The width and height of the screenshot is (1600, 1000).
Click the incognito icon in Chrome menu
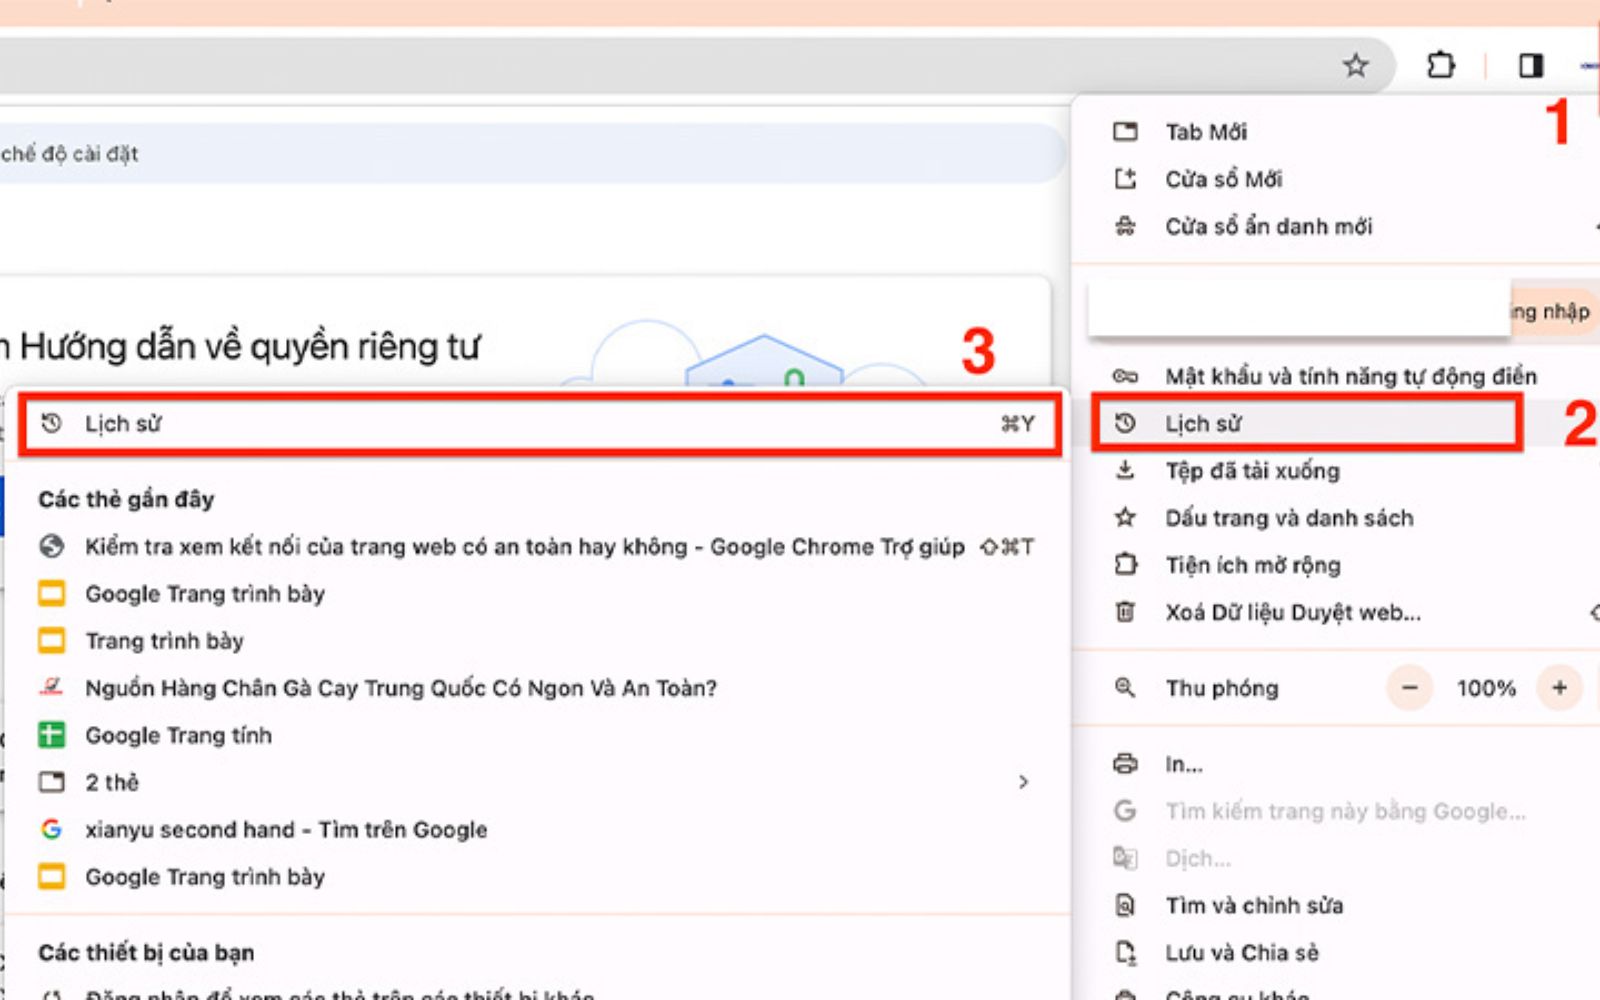point(1125,226)
